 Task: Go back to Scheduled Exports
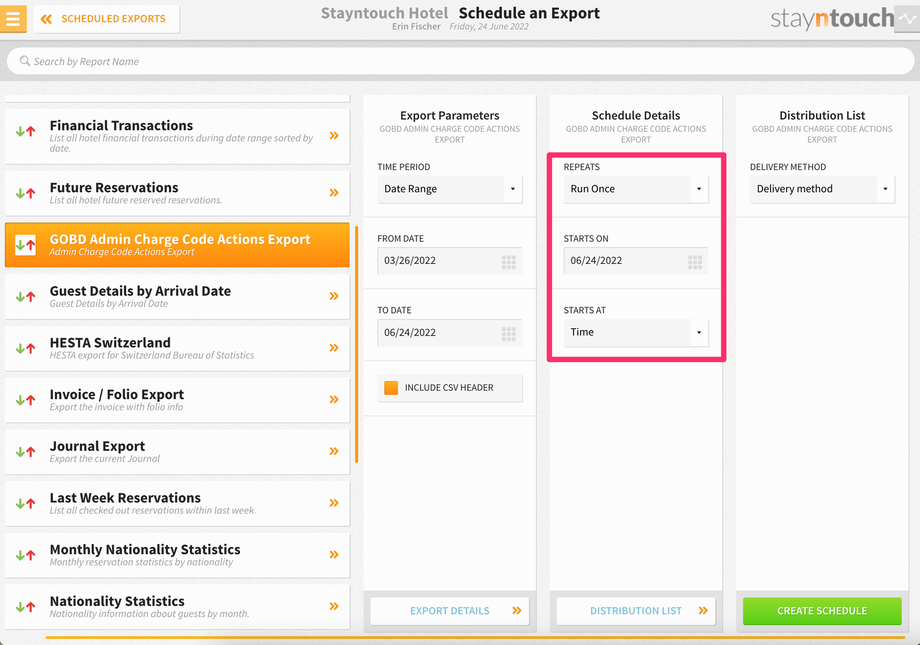tap(106, 19)
